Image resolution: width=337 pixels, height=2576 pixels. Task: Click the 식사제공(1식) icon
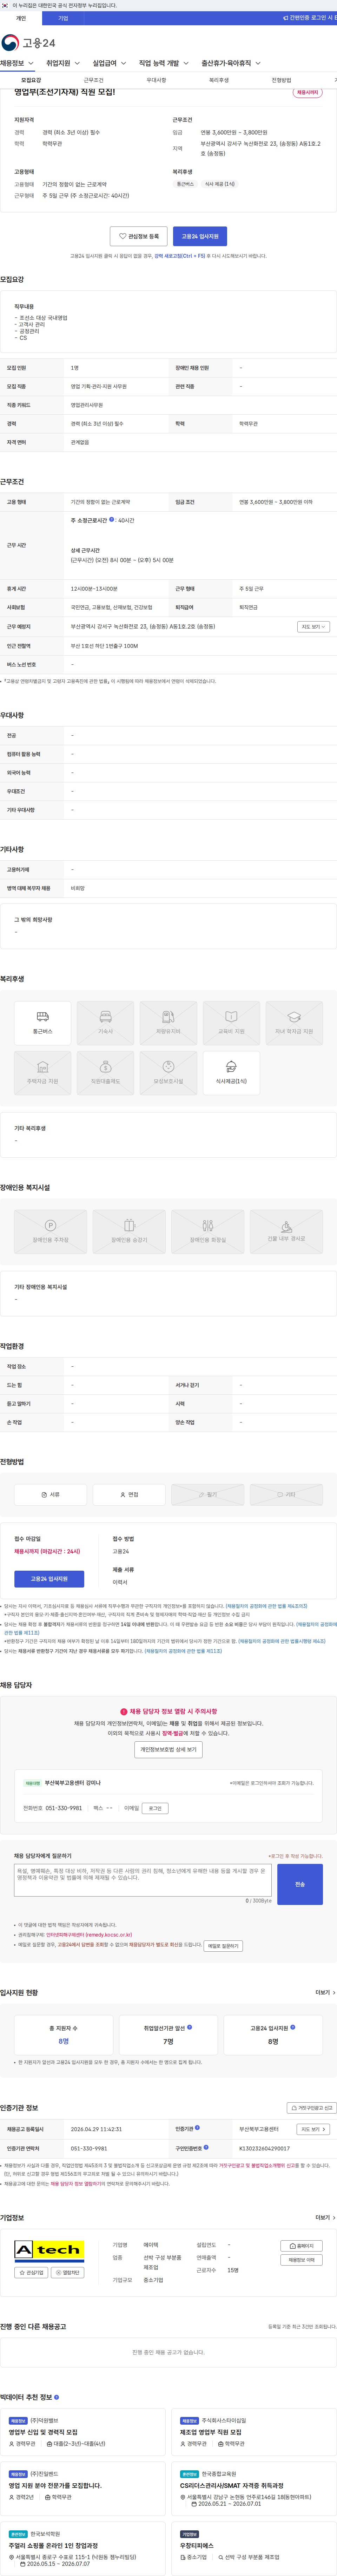pyautogui.click(x=231, y=1073)
